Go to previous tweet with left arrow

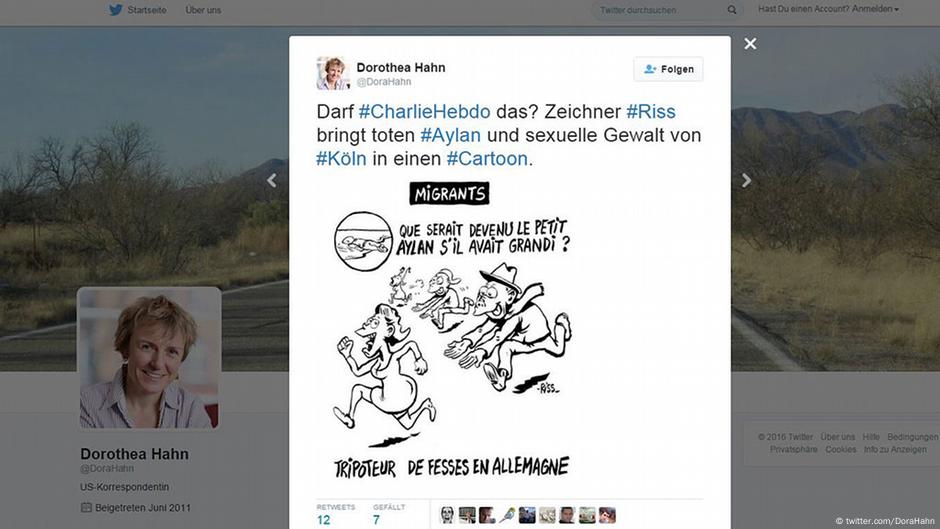(x=272, y=180)
